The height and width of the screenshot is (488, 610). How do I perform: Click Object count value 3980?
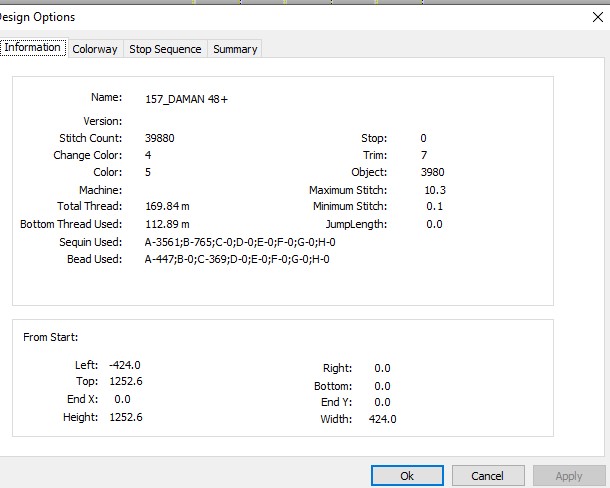click(433, 172)
